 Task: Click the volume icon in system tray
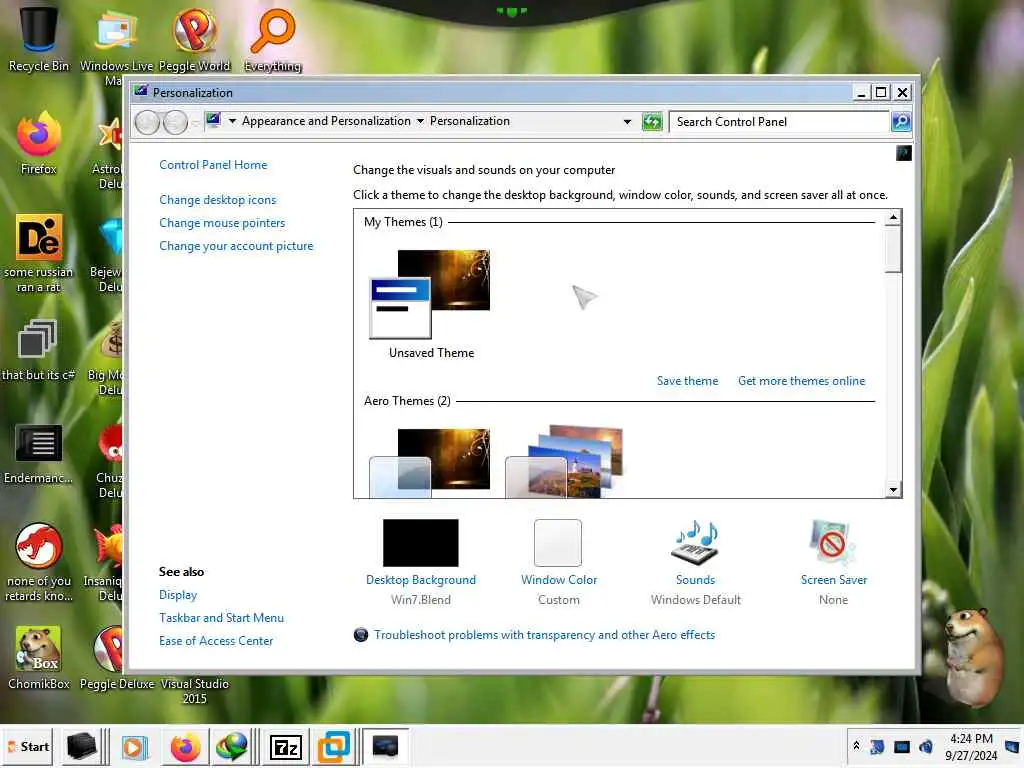pos(925,746)
